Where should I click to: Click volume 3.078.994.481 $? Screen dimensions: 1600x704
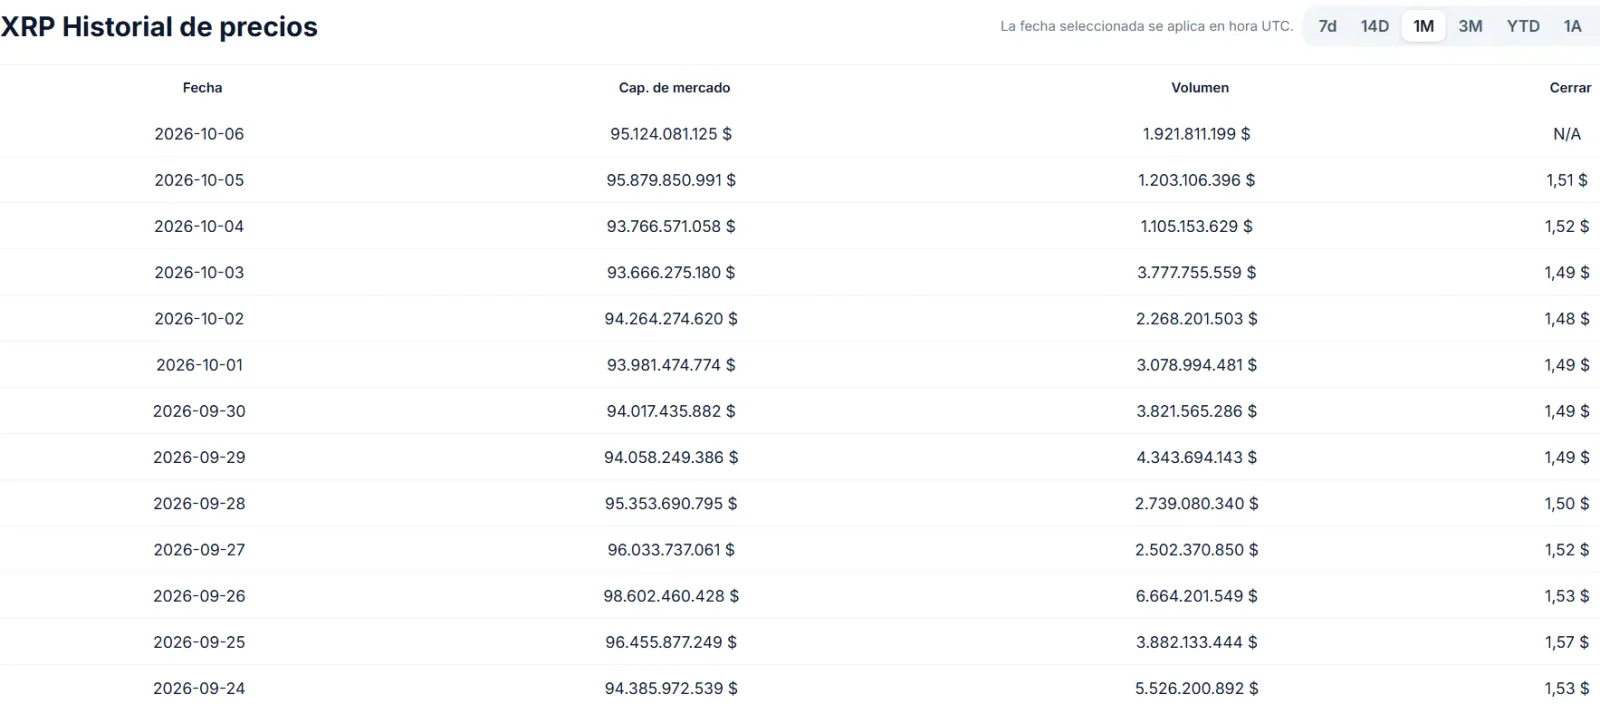1197,365
